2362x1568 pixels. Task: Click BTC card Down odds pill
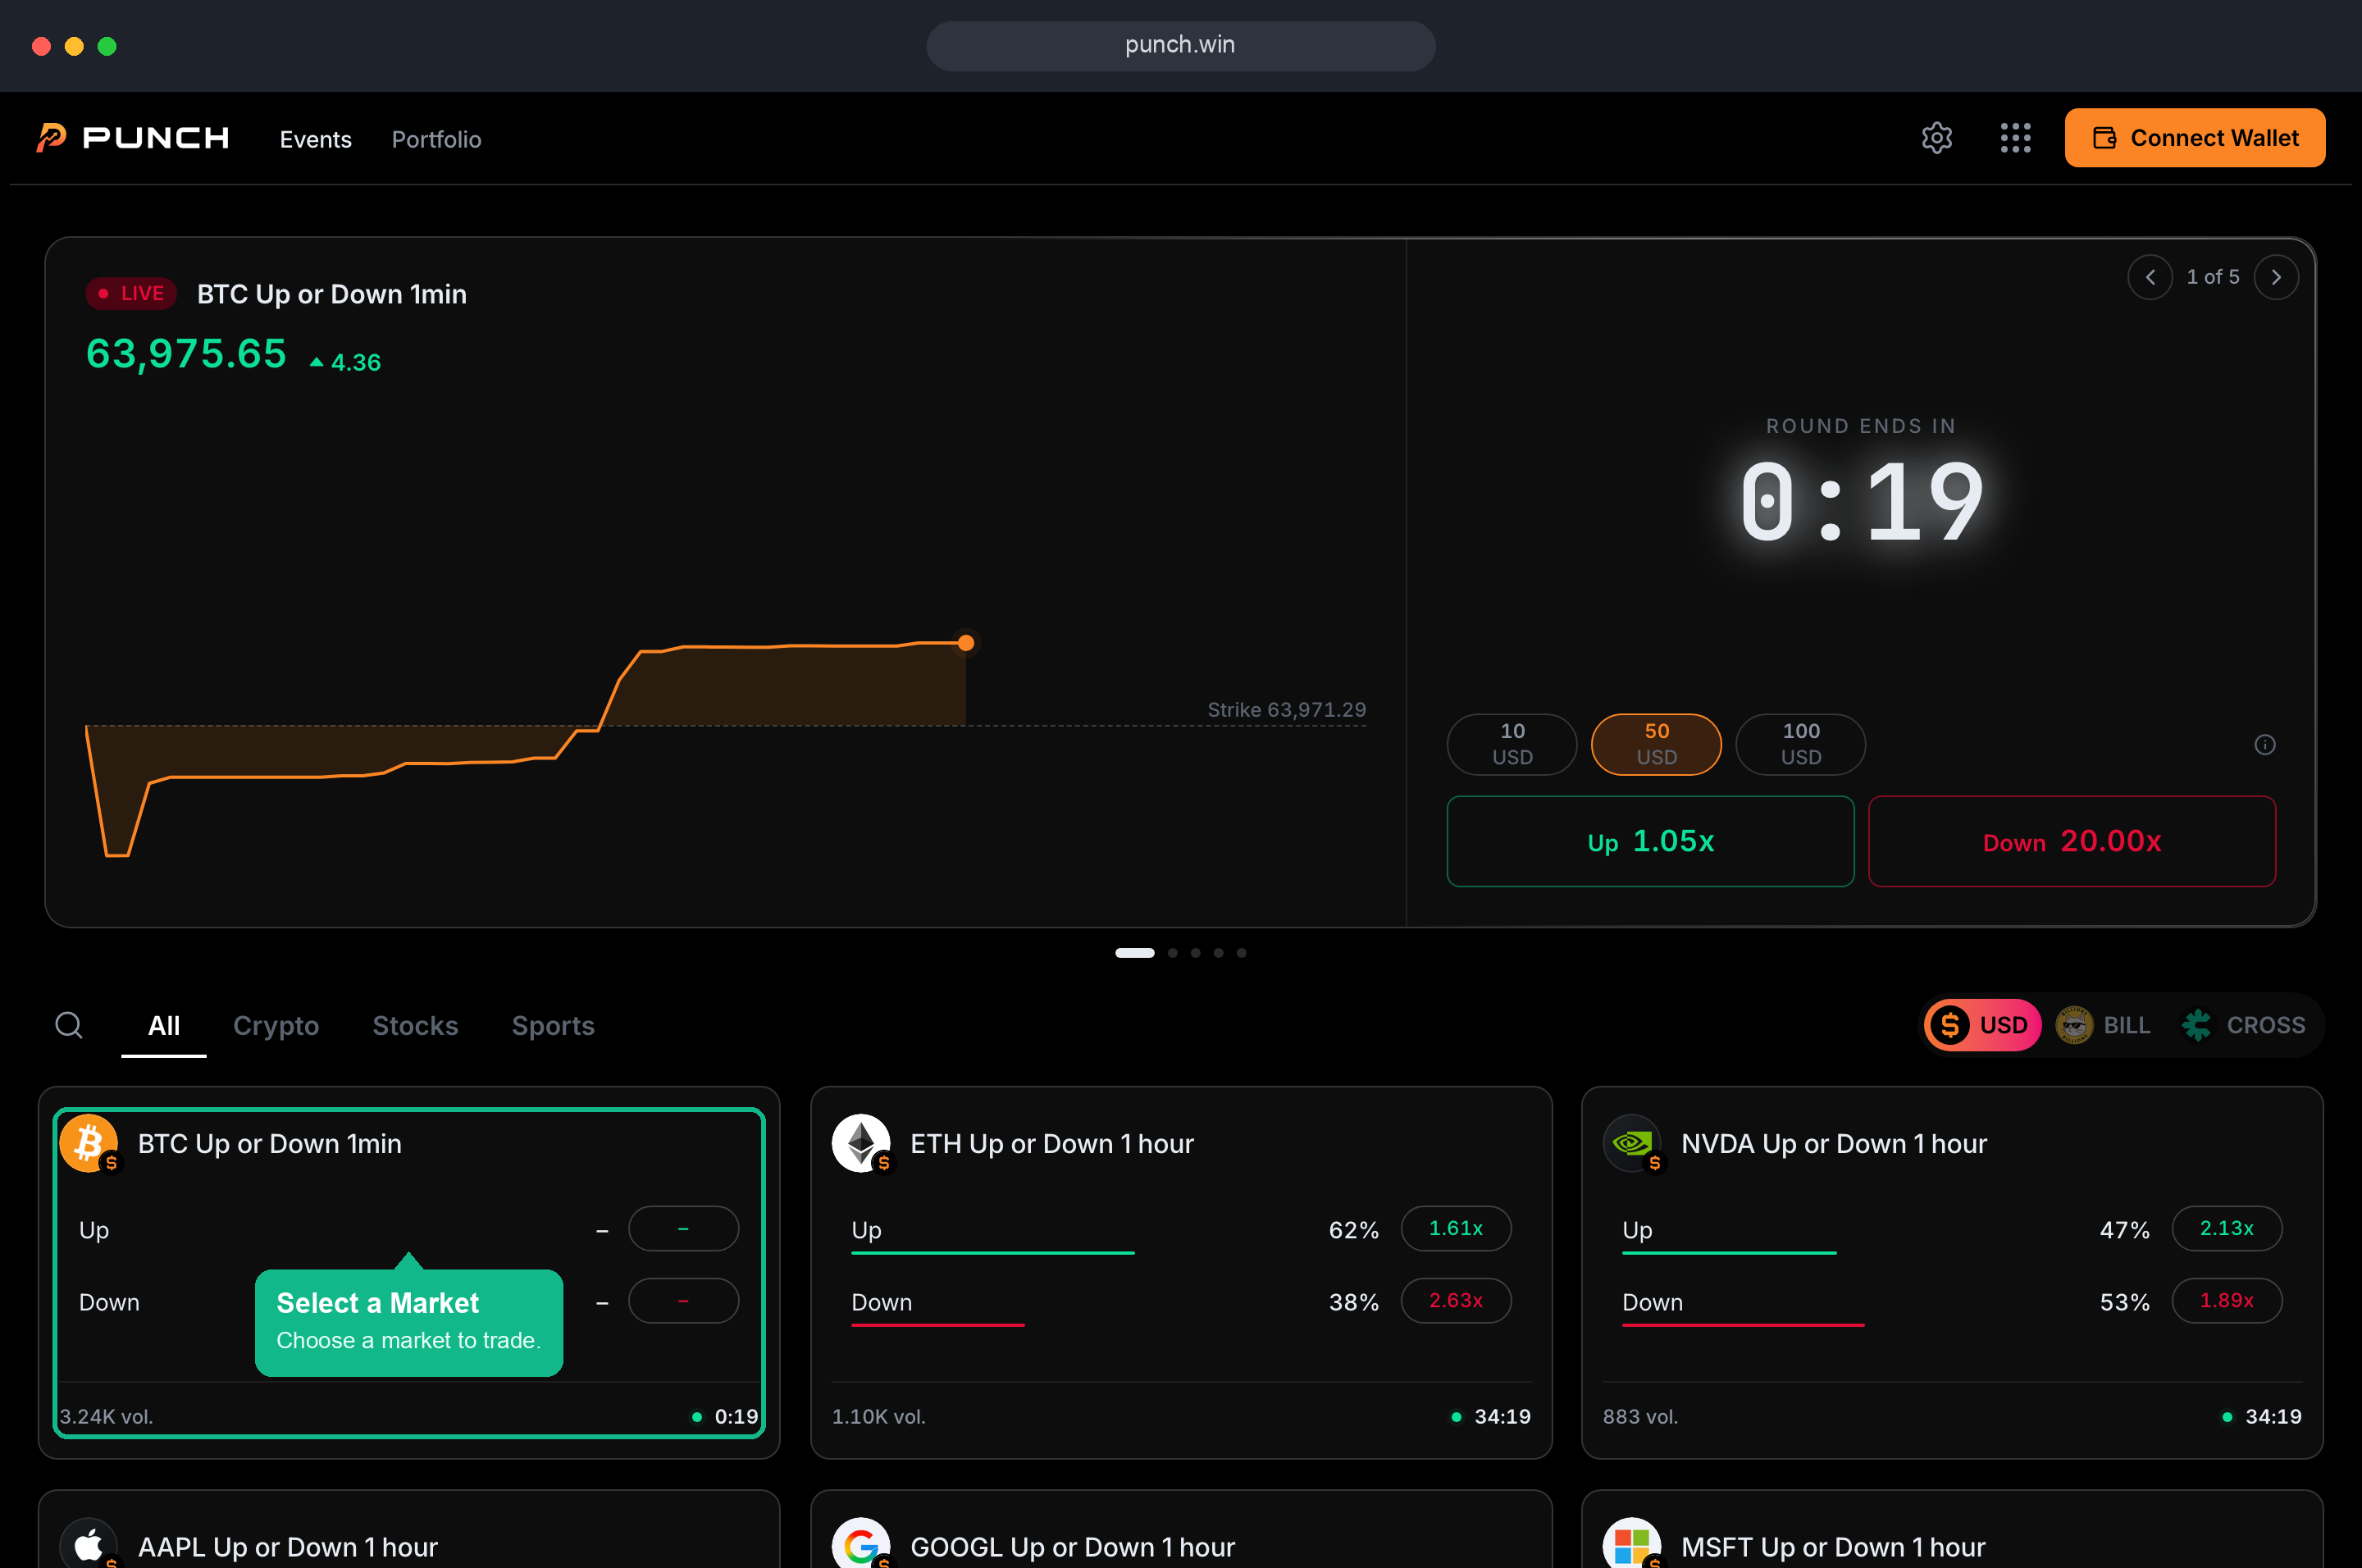(x=684, y=1301)
